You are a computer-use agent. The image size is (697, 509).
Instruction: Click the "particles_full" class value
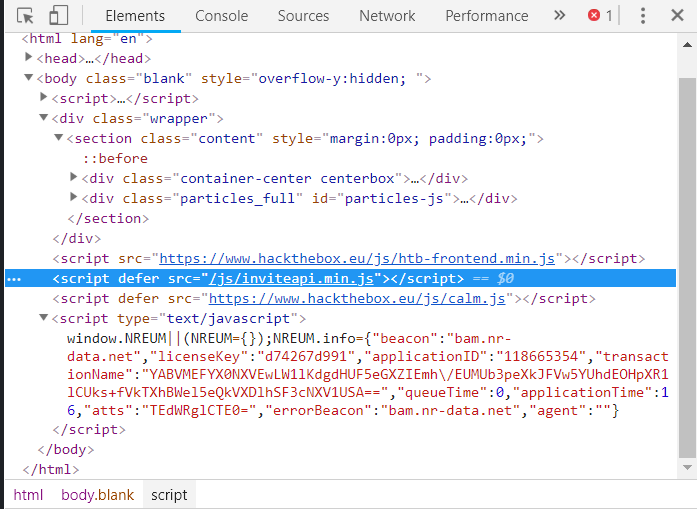coord(237,198)
